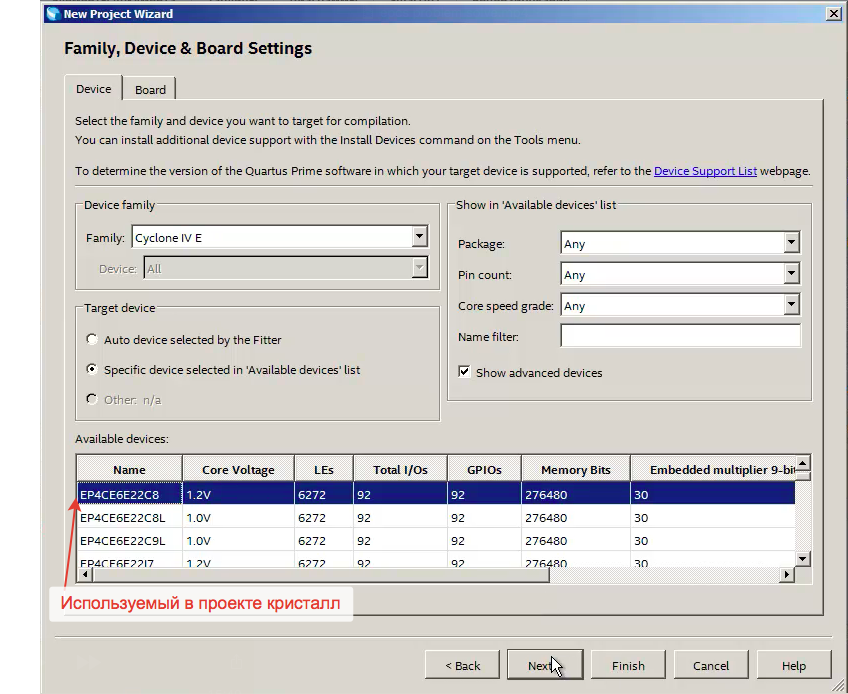Switch to the Board tab
848x694 pixels.
pyautogui.click(x=150, y=89)
